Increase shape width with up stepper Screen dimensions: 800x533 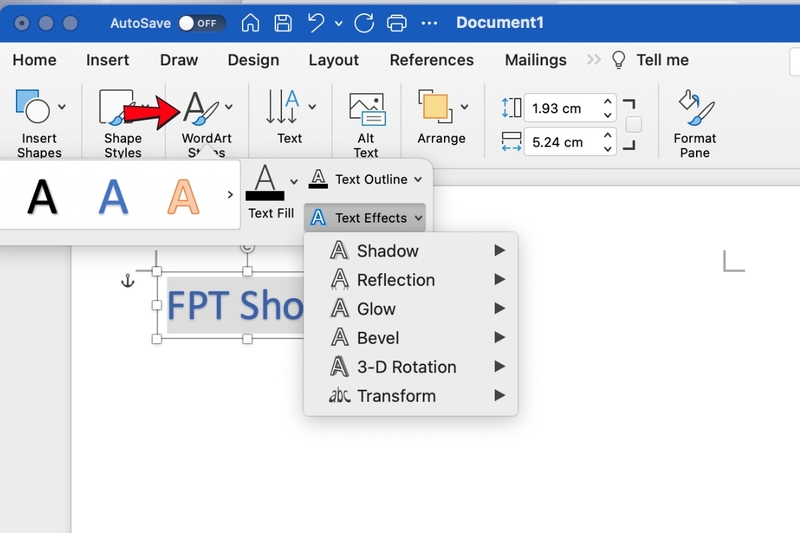tap(607, 135)
